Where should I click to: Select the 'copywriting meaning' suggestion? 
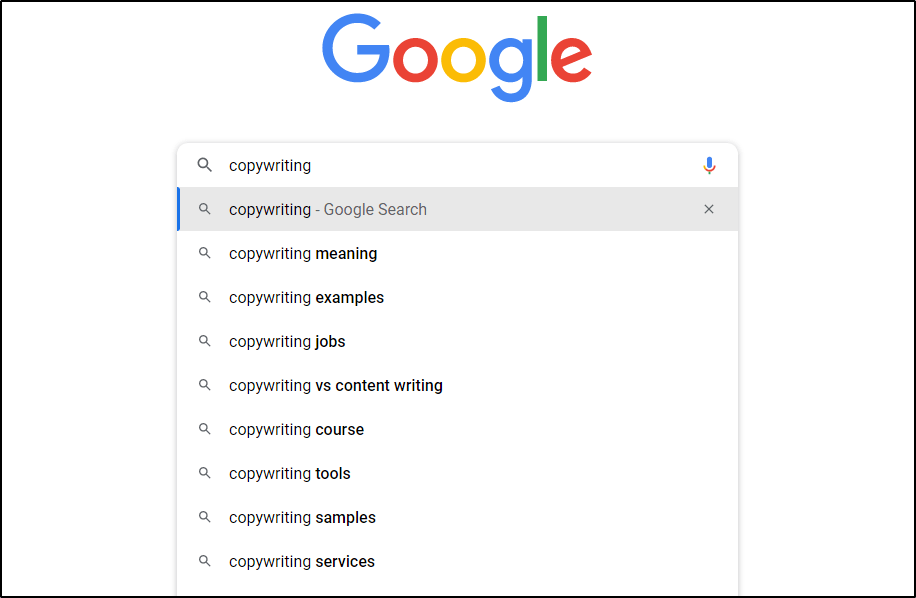(303, 253)
